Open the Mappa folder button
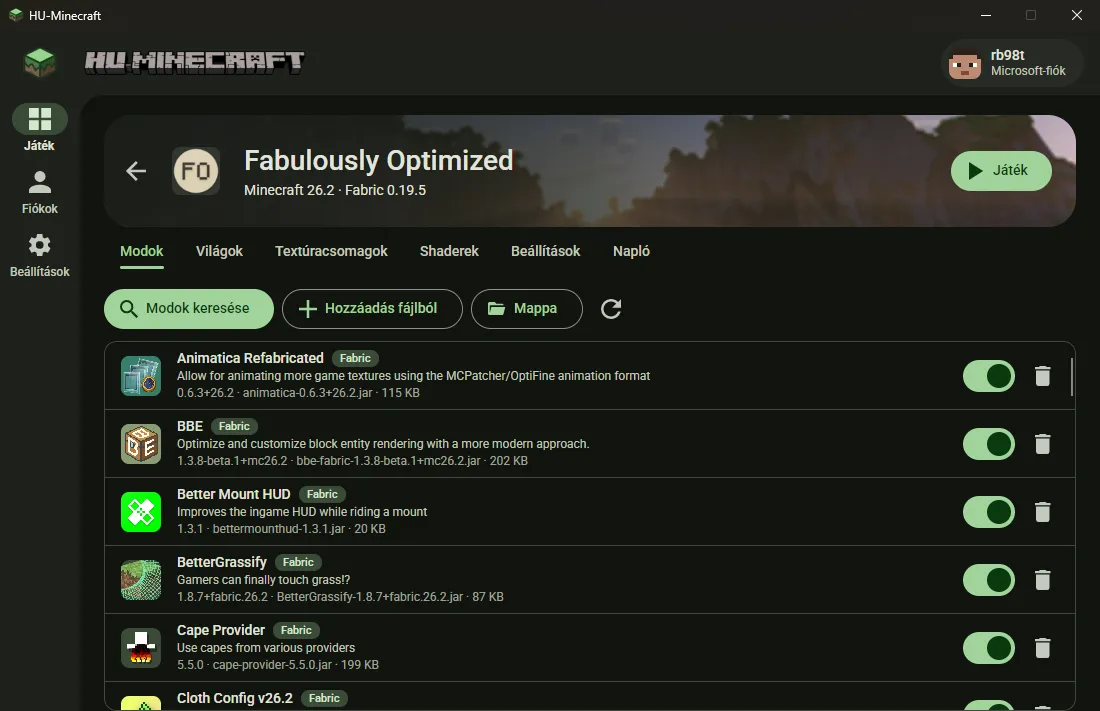 coord(526,309)
